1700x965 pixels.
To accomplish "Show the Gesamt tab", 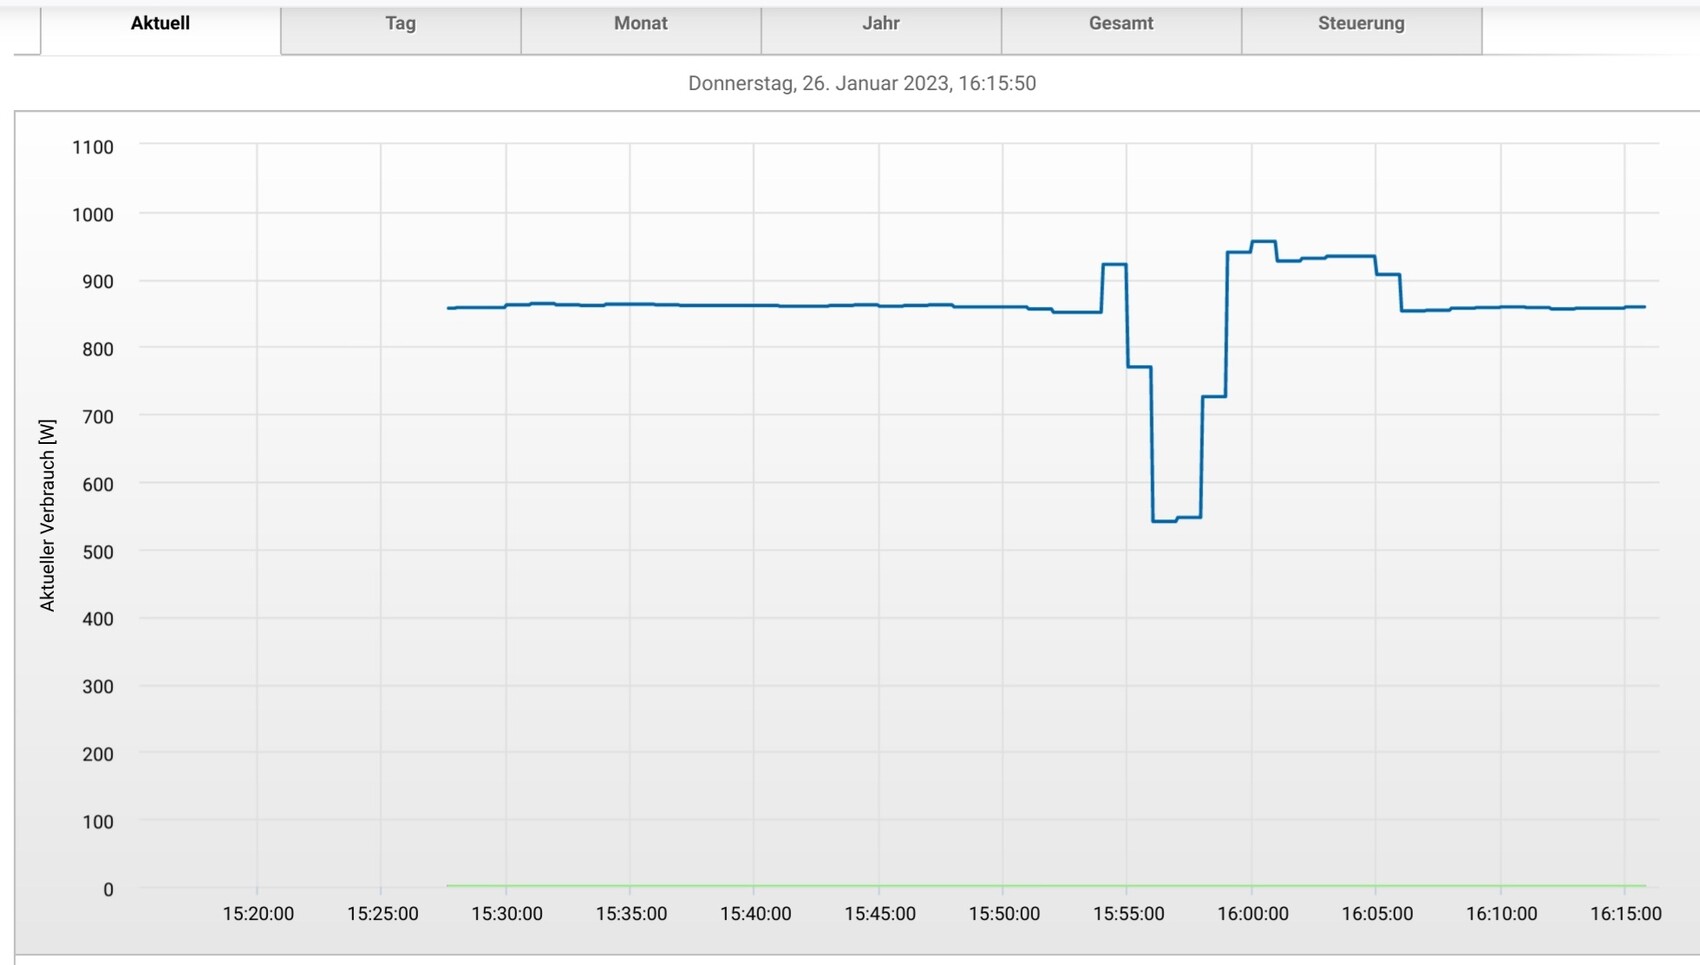I will tap(1120, 24).
